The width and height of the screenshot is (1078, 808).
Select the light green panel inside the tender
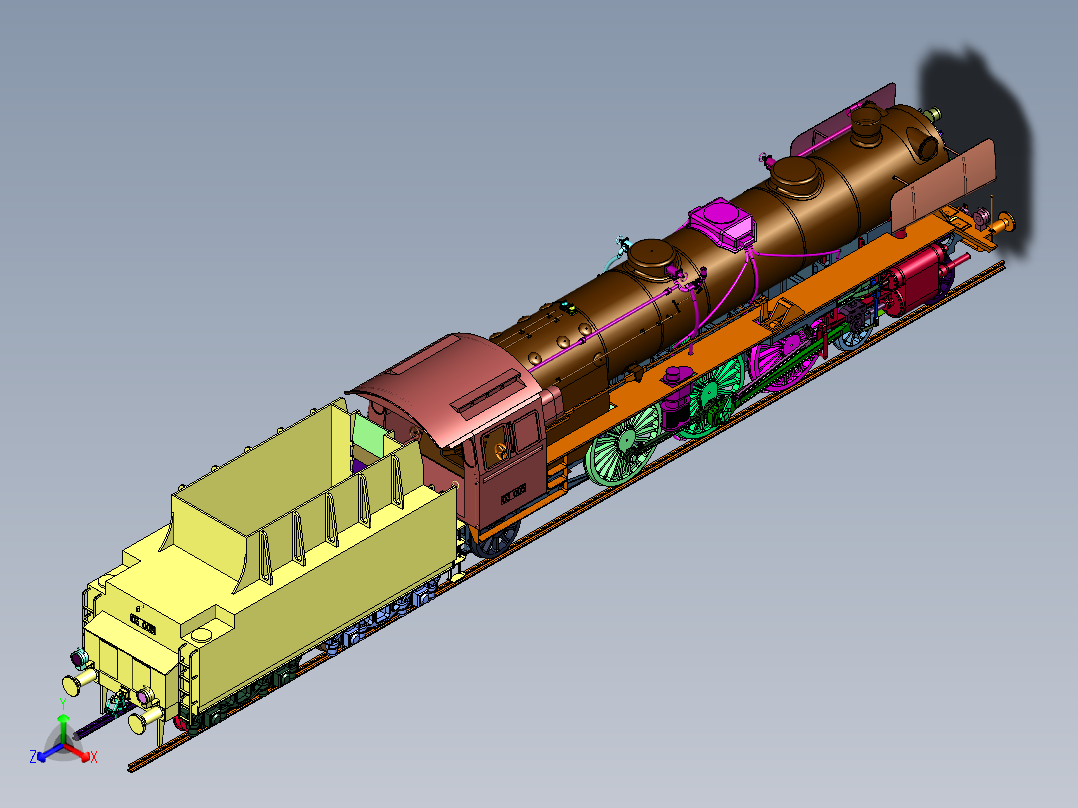pos(371,435)
